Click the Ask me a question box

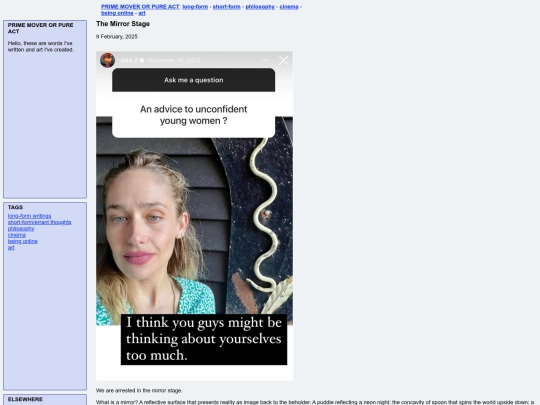pyautogui.click(x=194, y=80)
